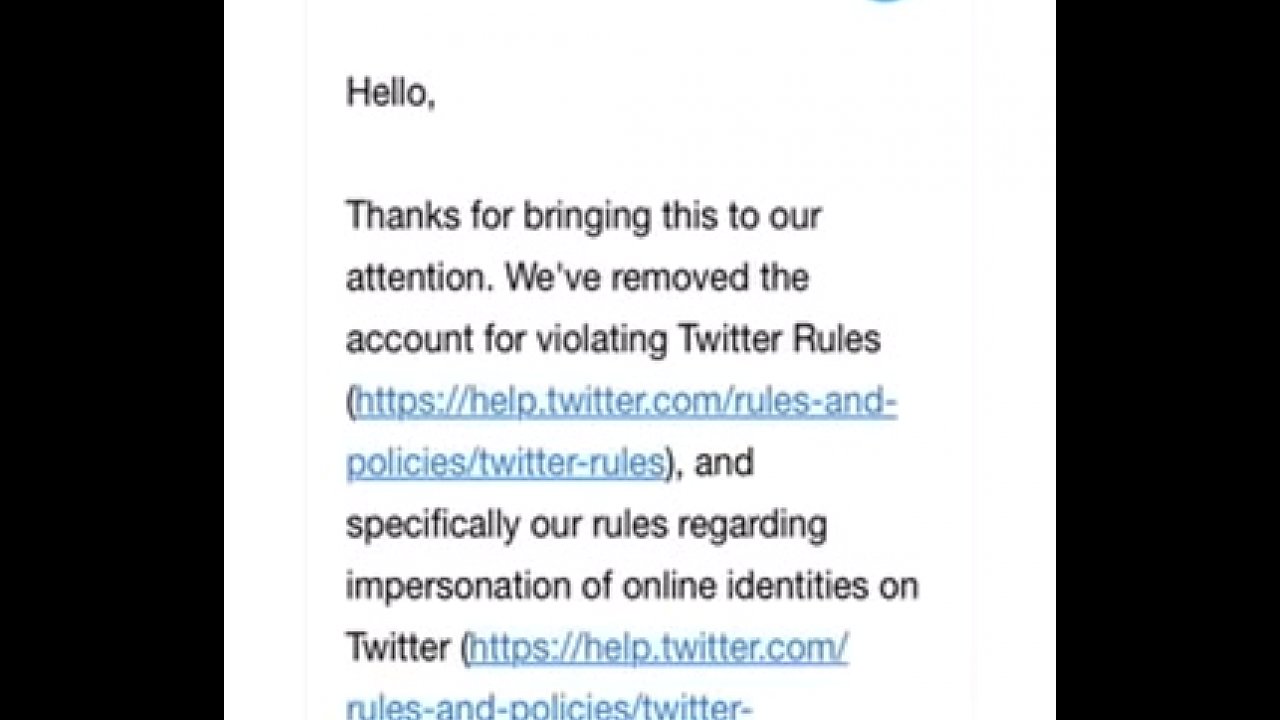Image resolution: width=1280 pixels, height=720 pixels.
Task: Click the phrase "We've removed the"
Action: (656, 278)
